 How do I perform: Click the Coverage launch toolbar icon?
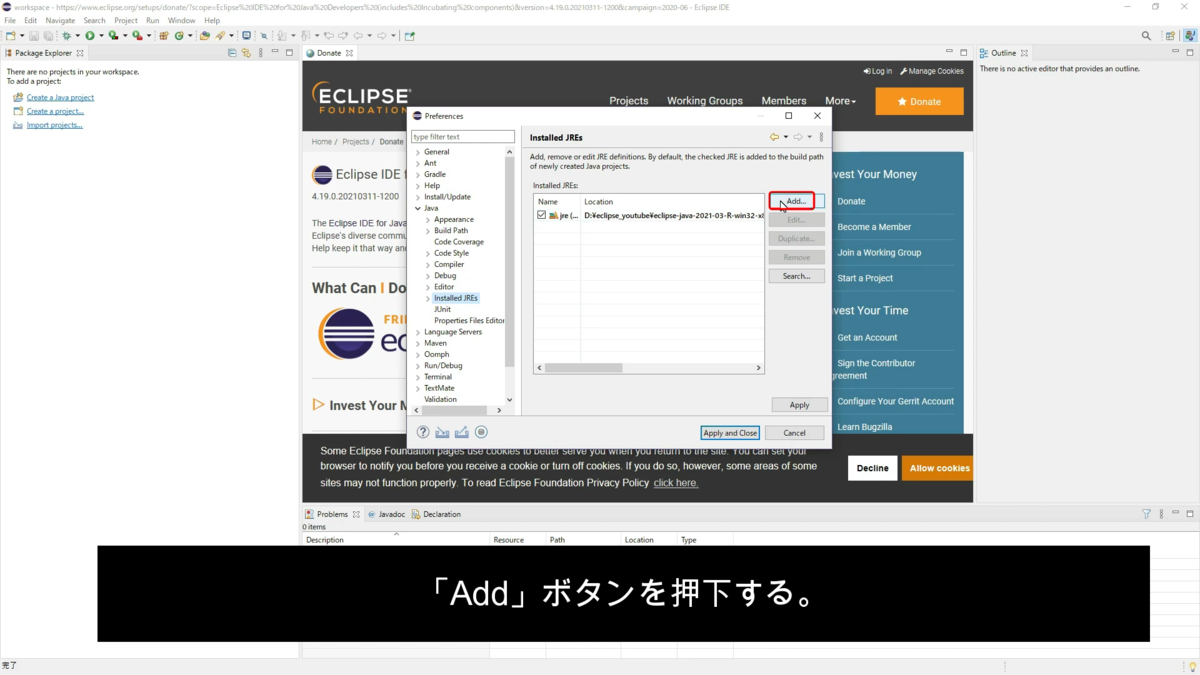[x=113, y=36]
